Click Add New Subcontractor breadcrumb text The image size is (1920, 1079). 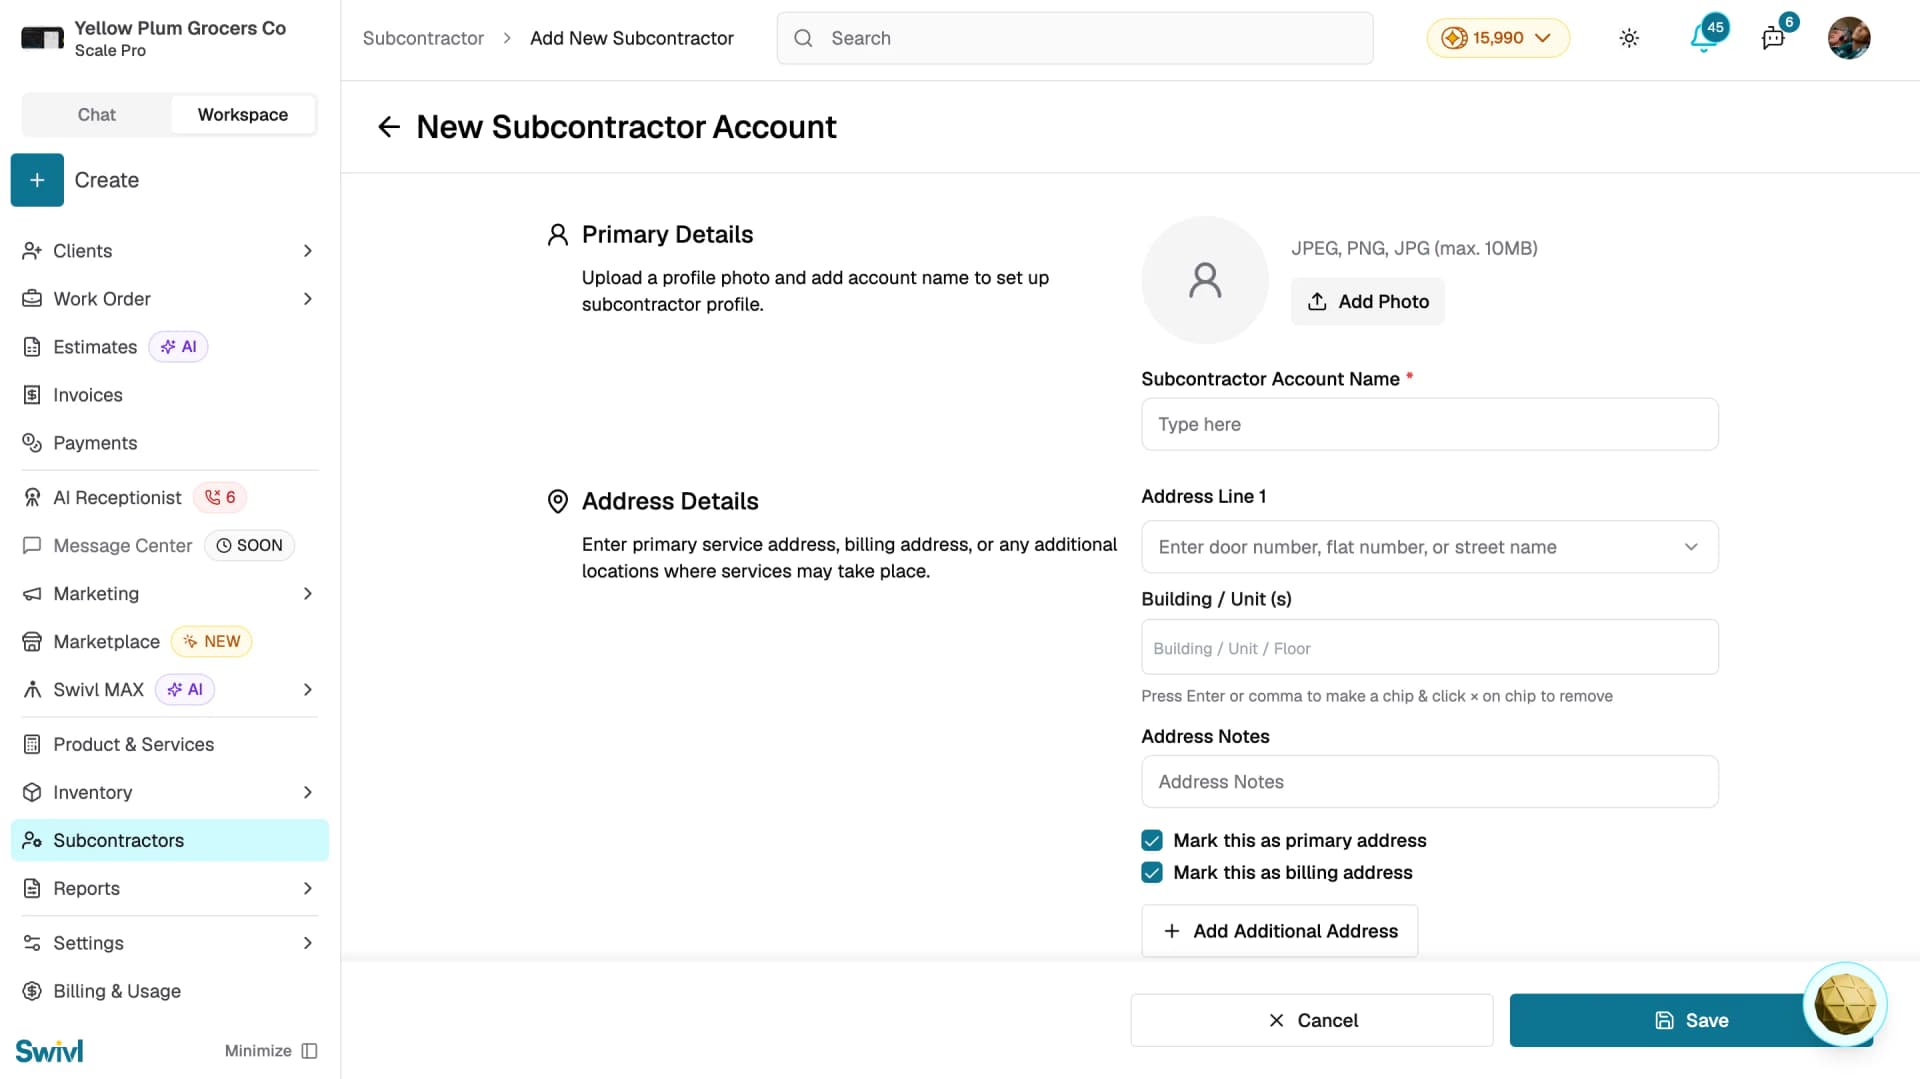[x=632, y=38]
